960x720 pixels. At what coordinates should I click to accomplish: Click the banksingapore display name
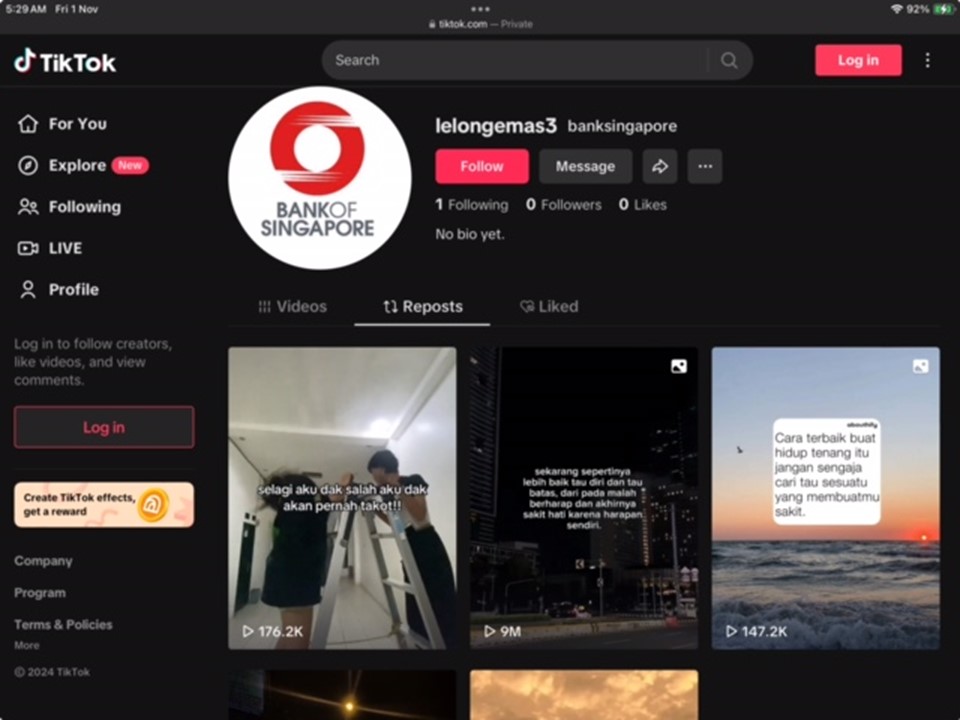coord(622,126)
